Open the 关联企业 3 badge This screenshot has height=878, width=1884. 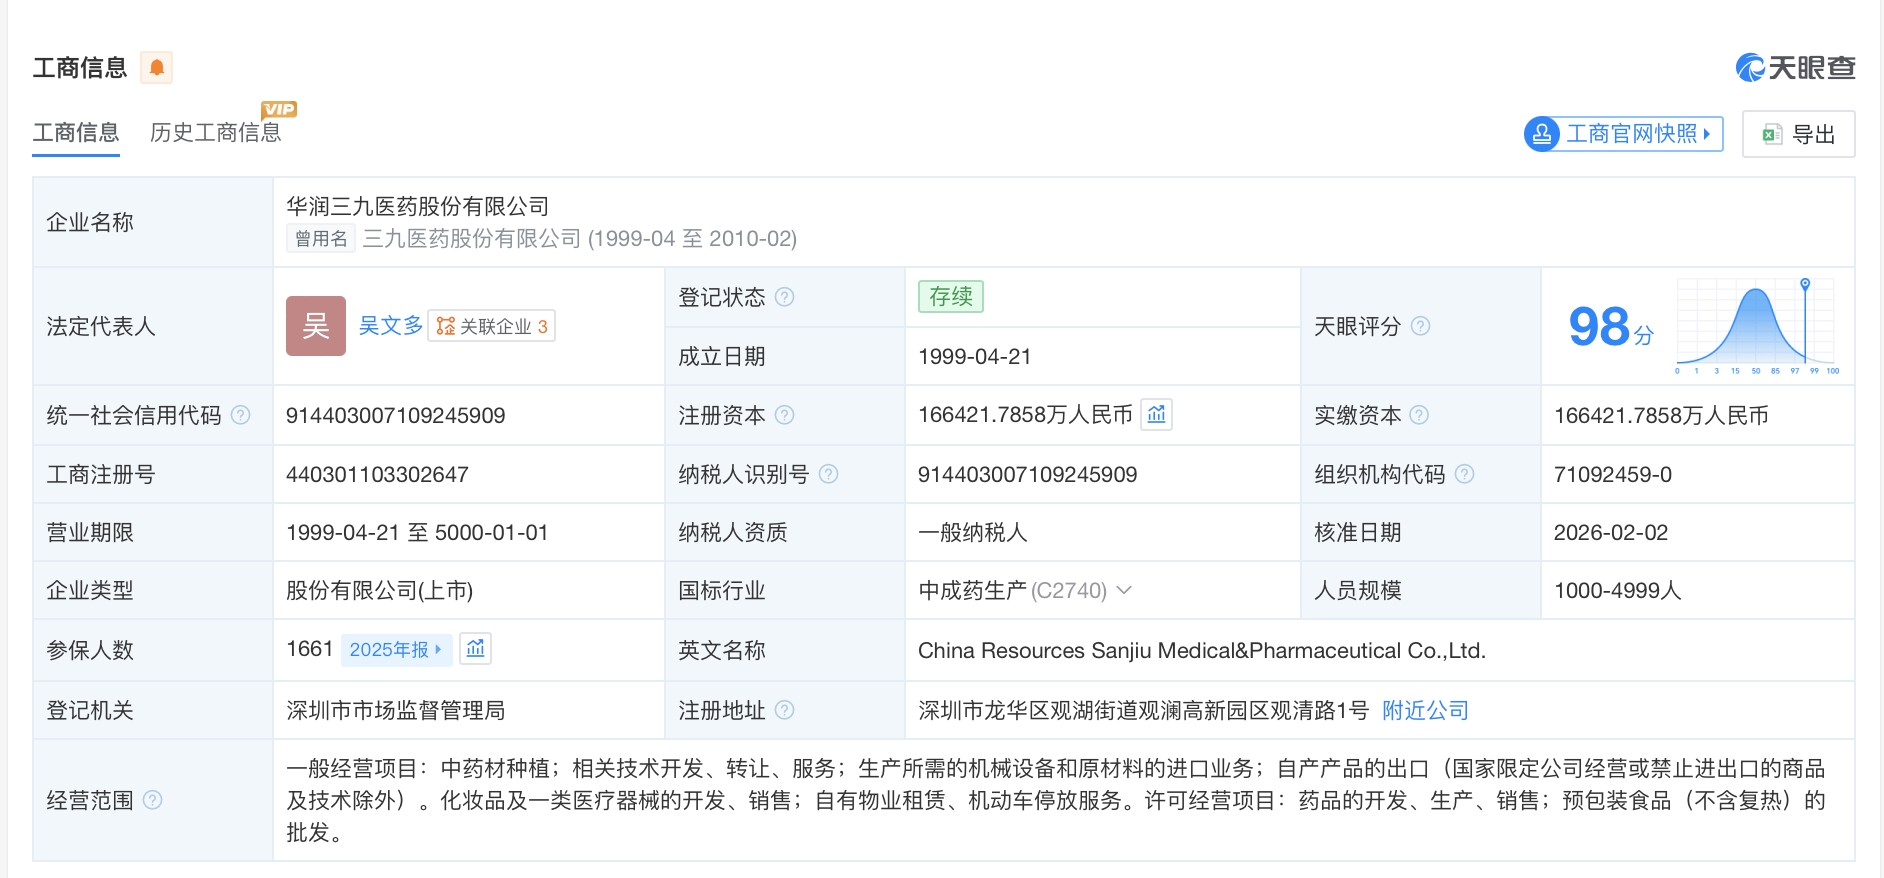[x=492, y=326]
